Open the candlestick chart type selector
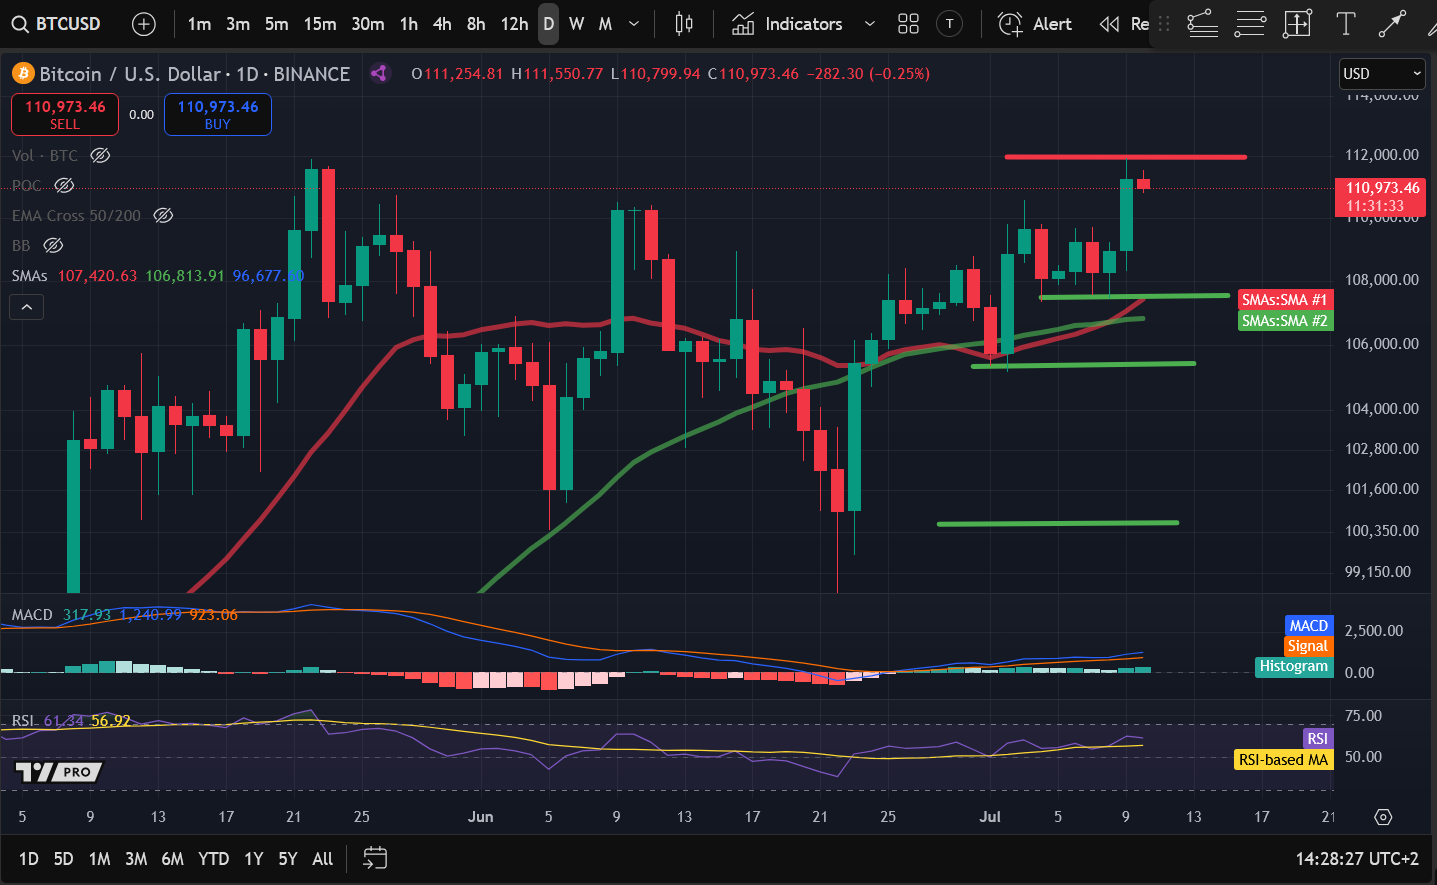The width and height of the screenshot is (1437, 885). [684, 24]
